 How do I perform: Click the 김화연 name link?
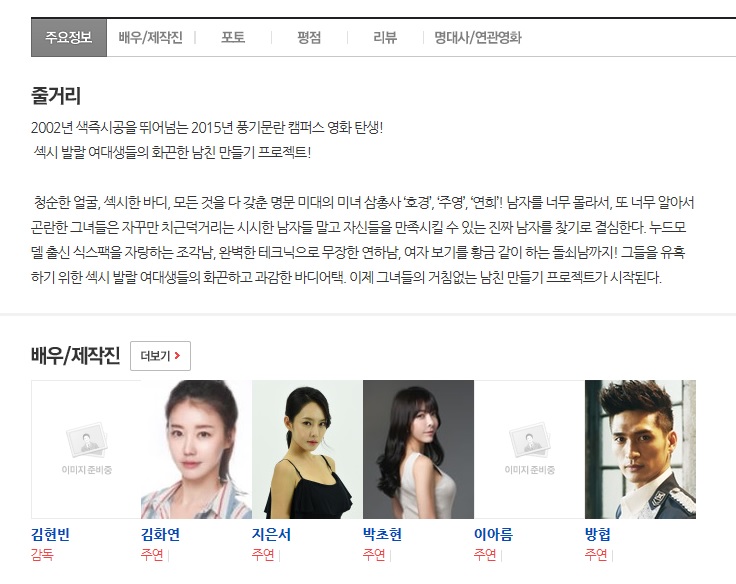tap(161, 534)
